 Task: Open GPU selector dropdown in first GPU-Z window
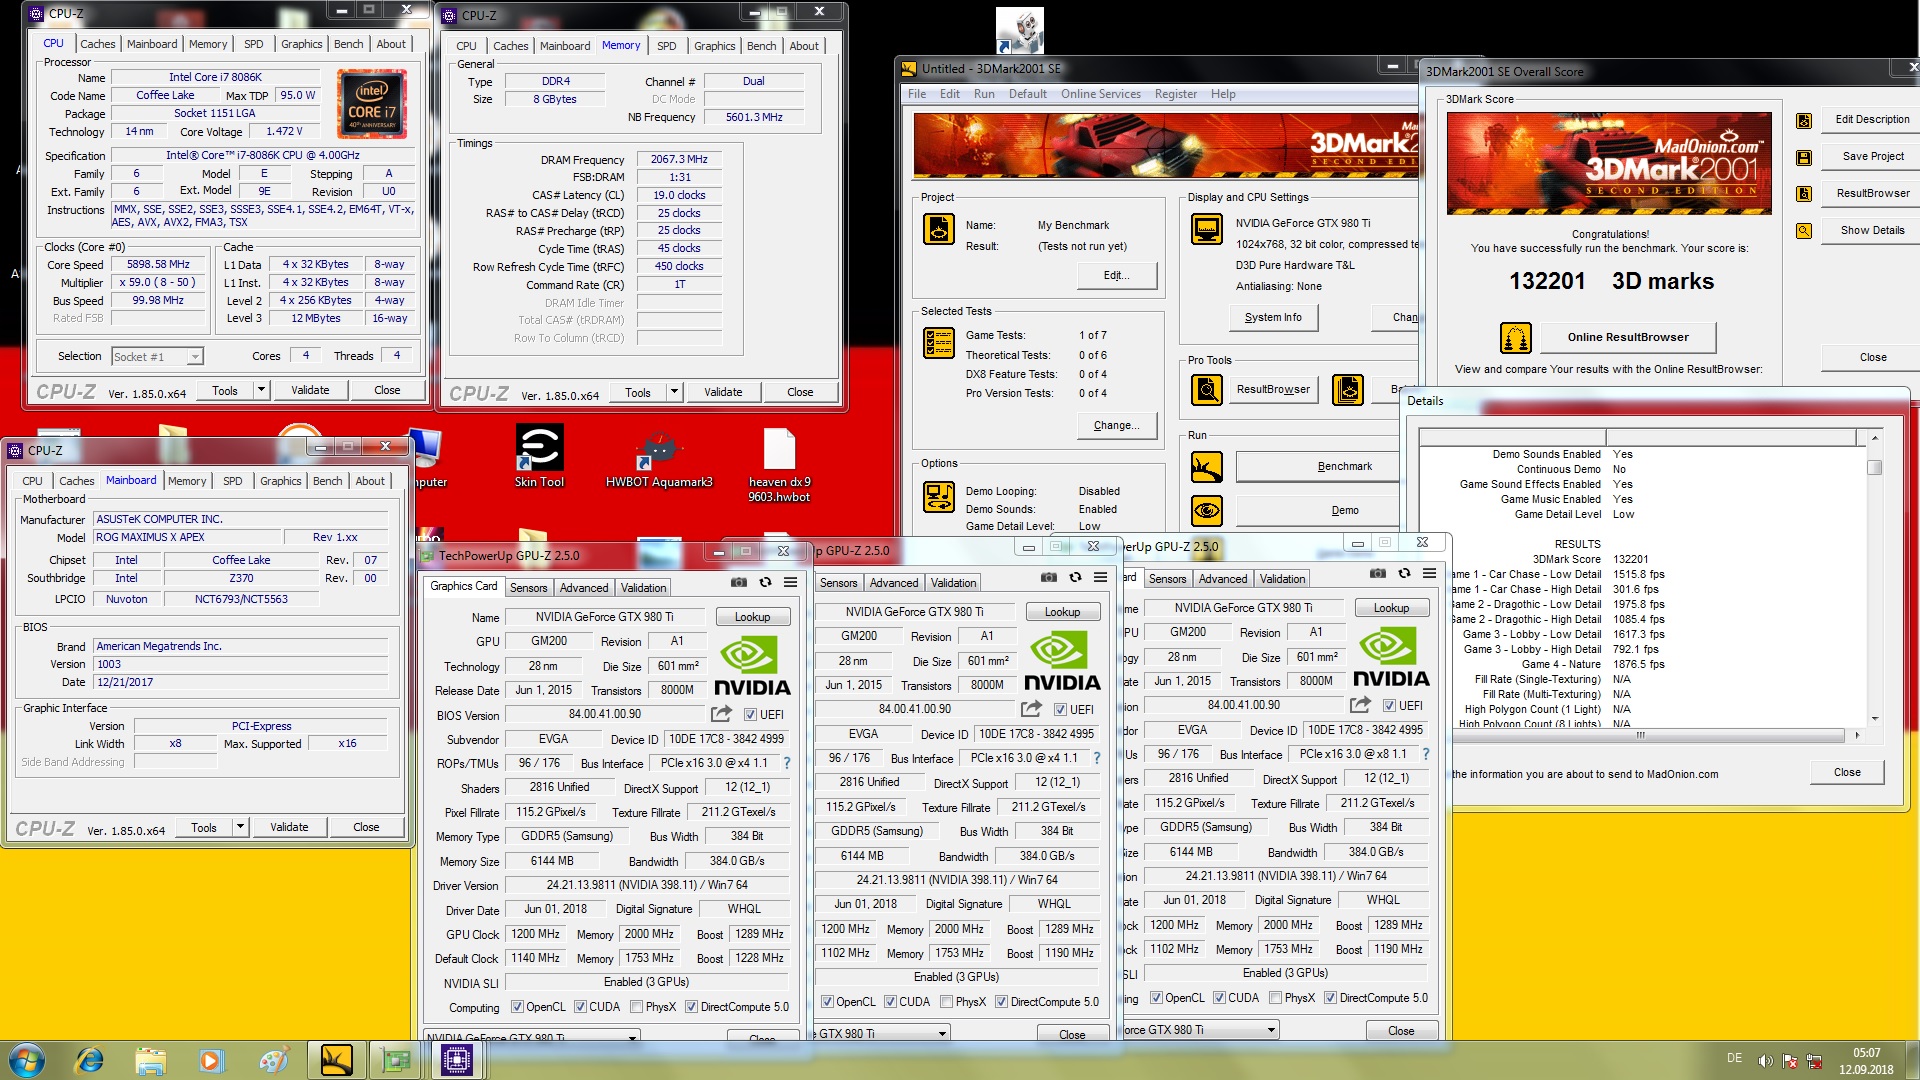[x=532, y=1037]
